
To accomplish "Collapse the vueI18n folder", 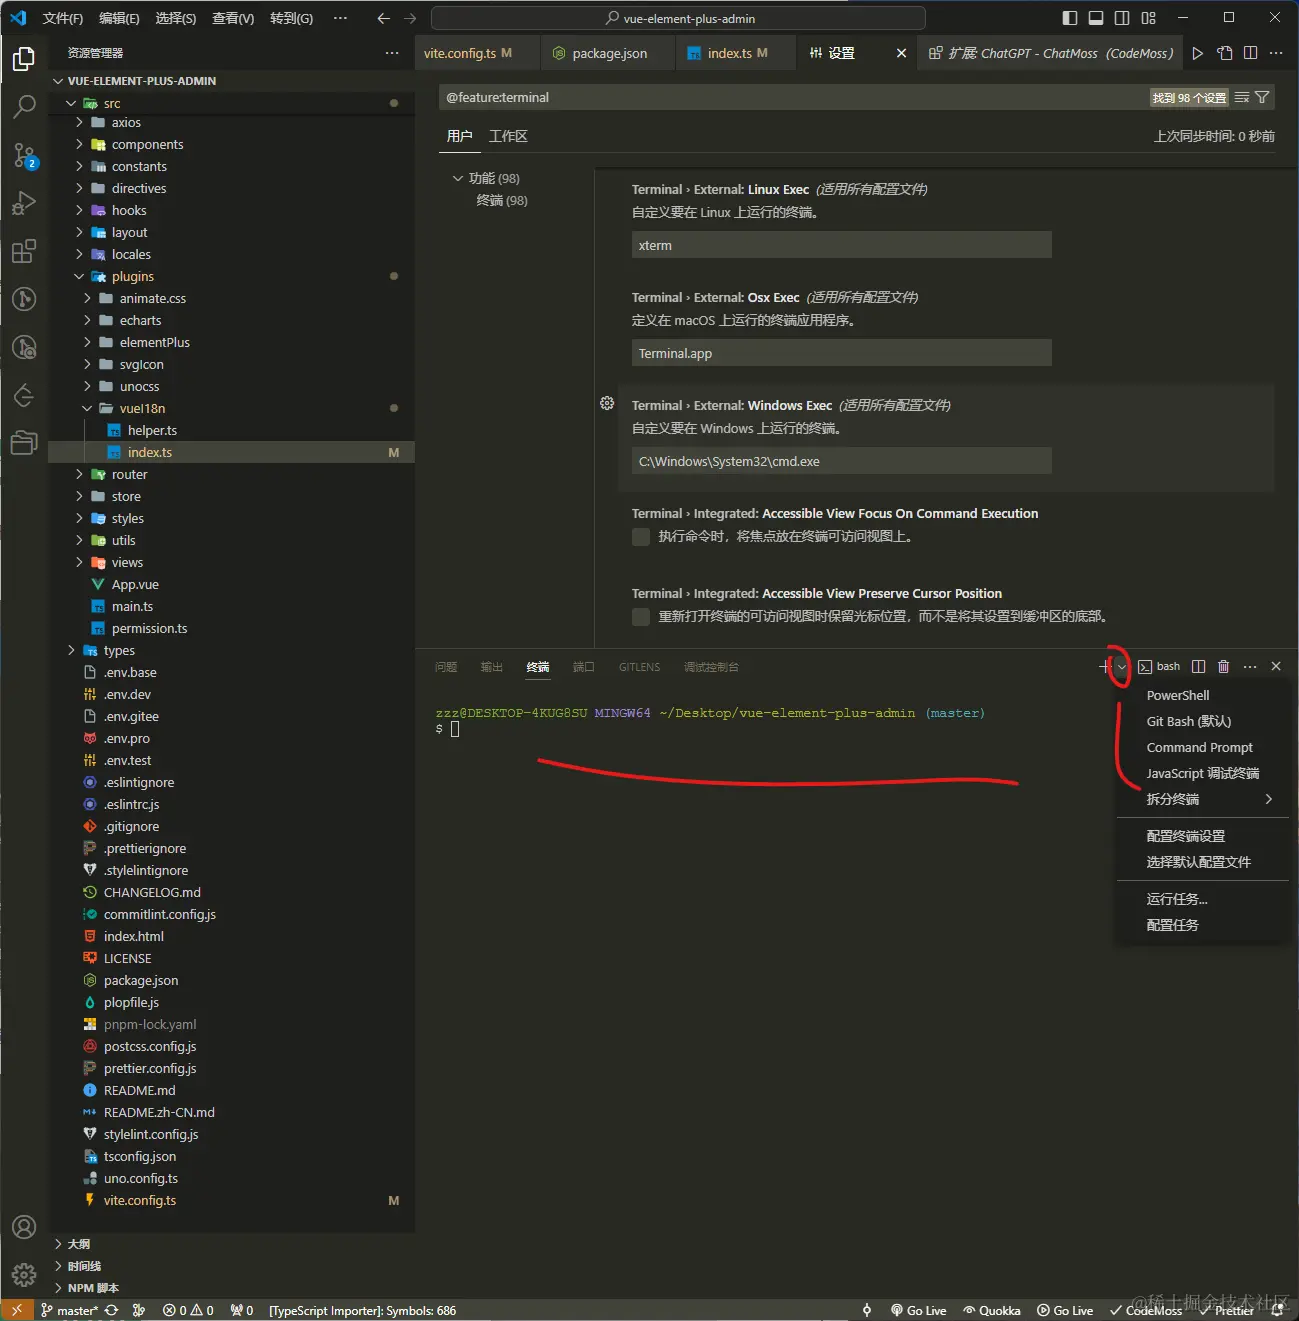I will tap(87, 408).
